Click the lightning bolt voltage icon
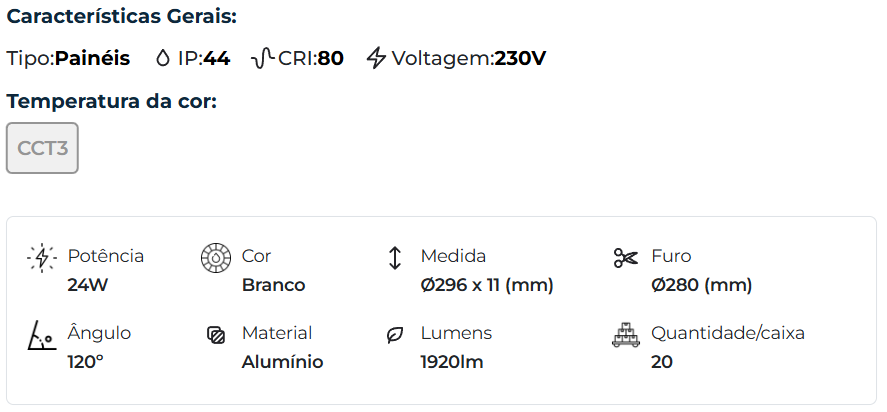887x412 pixels. pos(376,58)
